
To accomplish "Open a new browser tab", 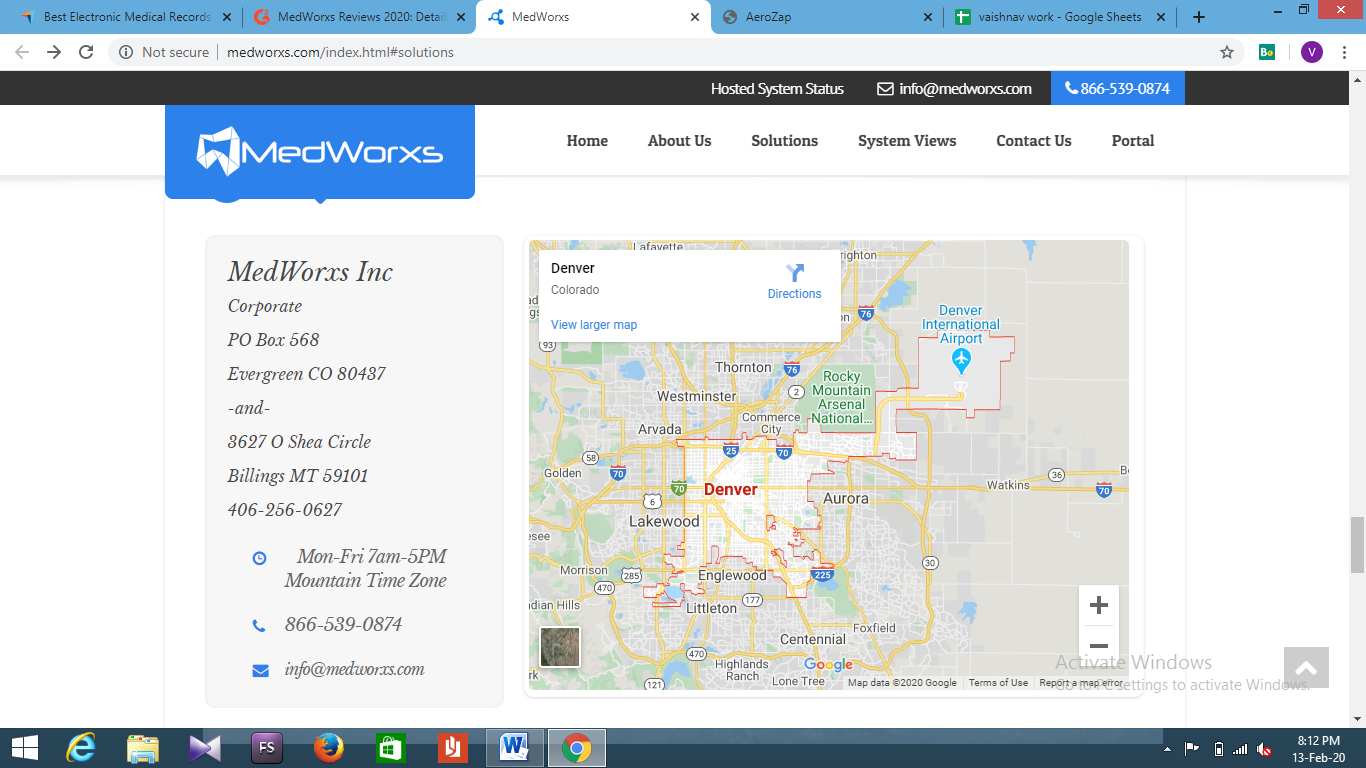I will click(1199, 17).
